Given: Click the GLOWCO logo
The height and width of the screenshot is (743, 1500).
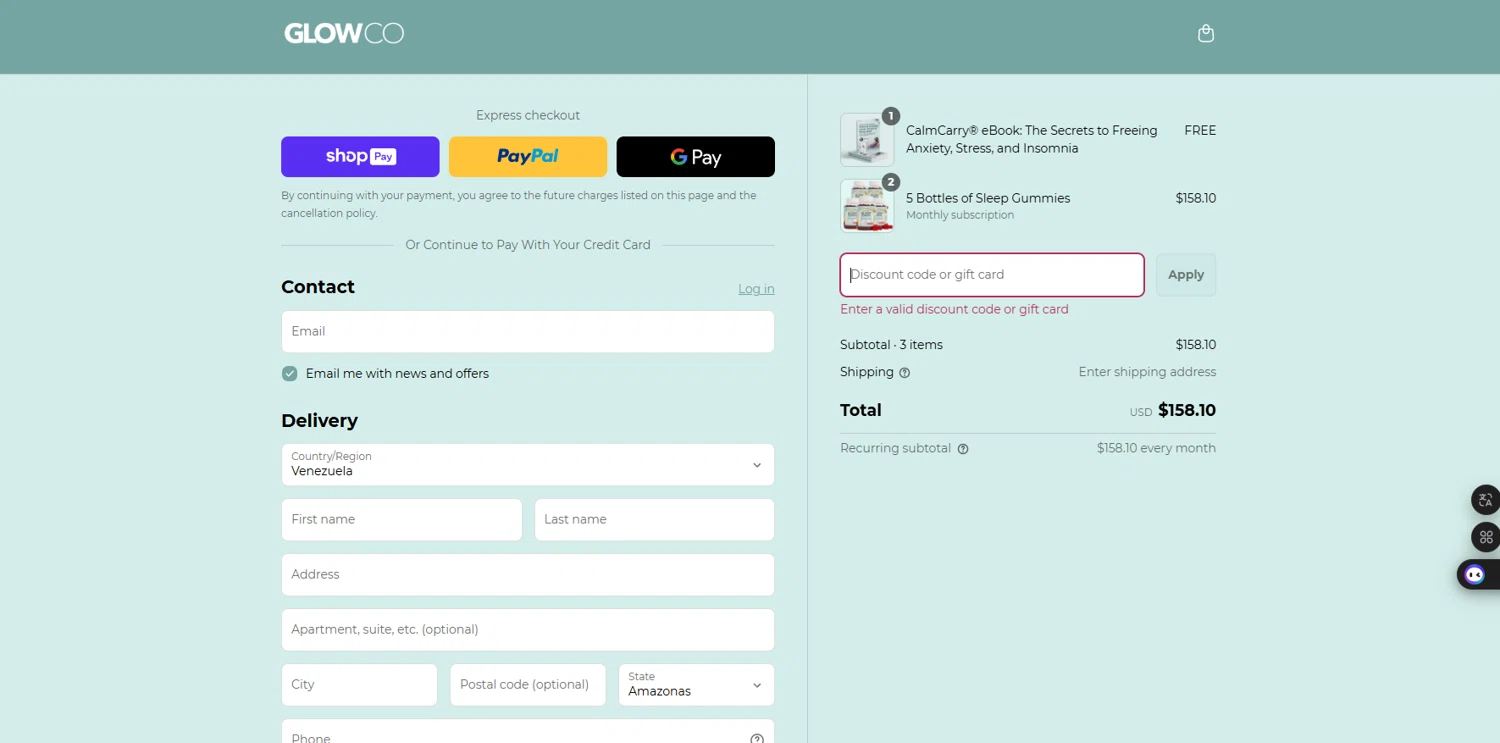Looking at the screenshot, I should (344, 33).
